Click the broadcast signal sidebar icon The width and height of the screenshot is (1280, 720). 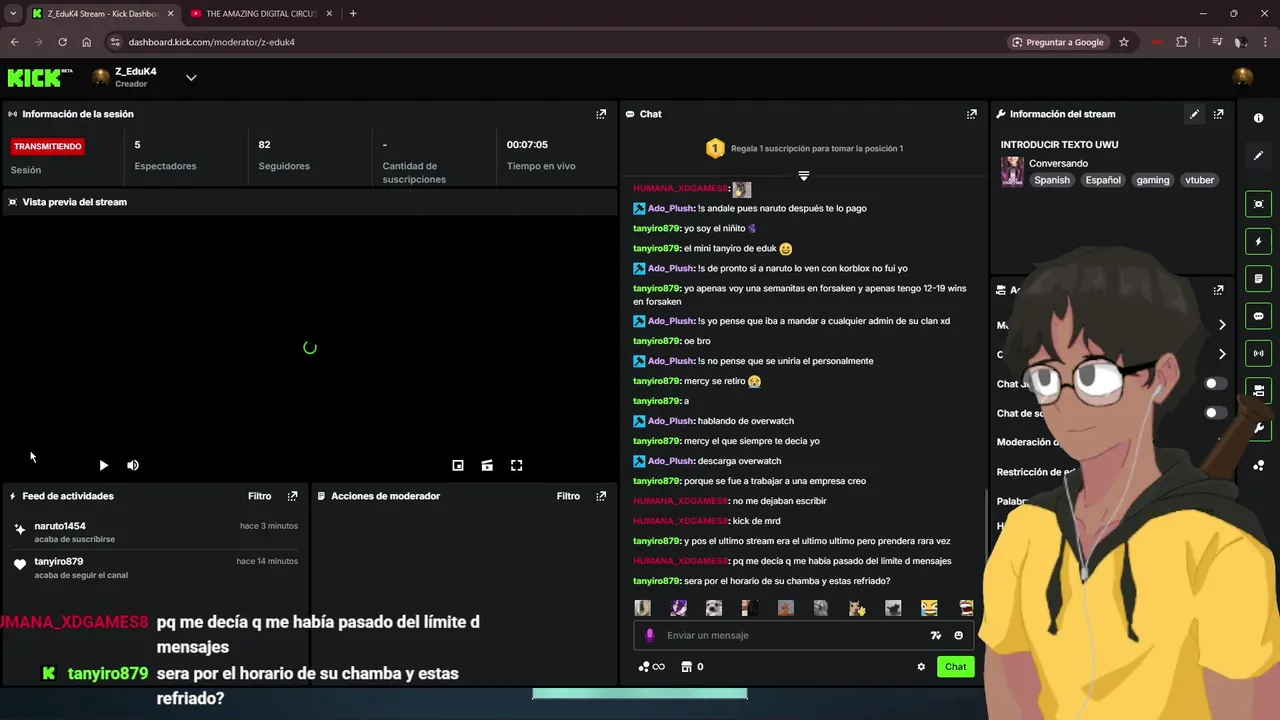click(x=1258, y=353)
